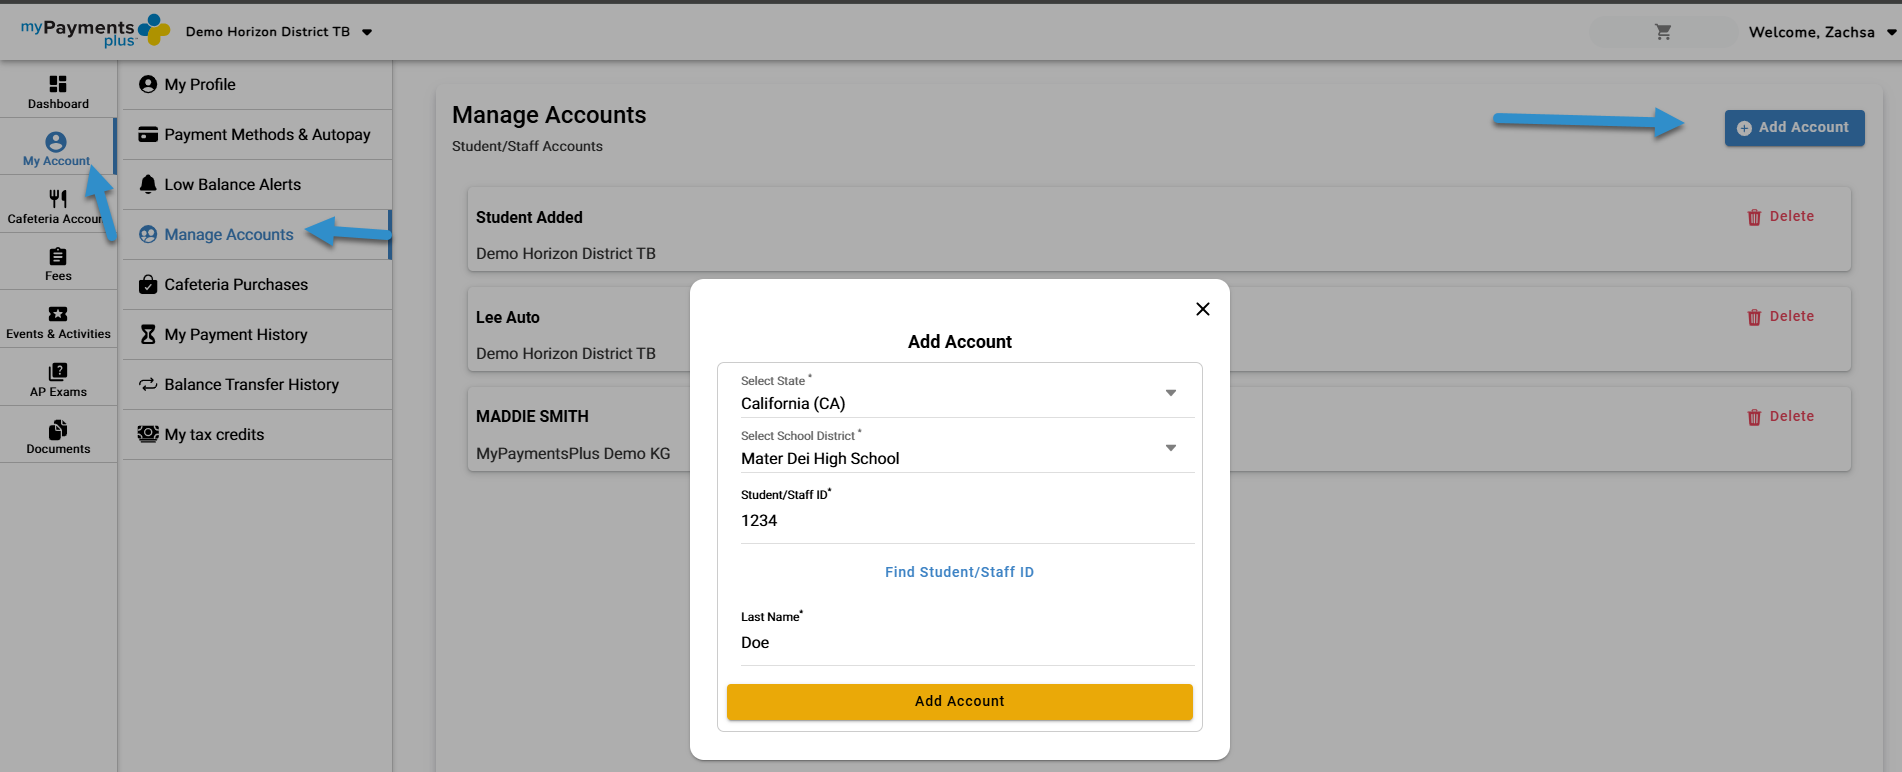Select Low Balance Alerts menu item
Screen dimensions: 1902x772
pyautogui.click(x=232, y=185)
